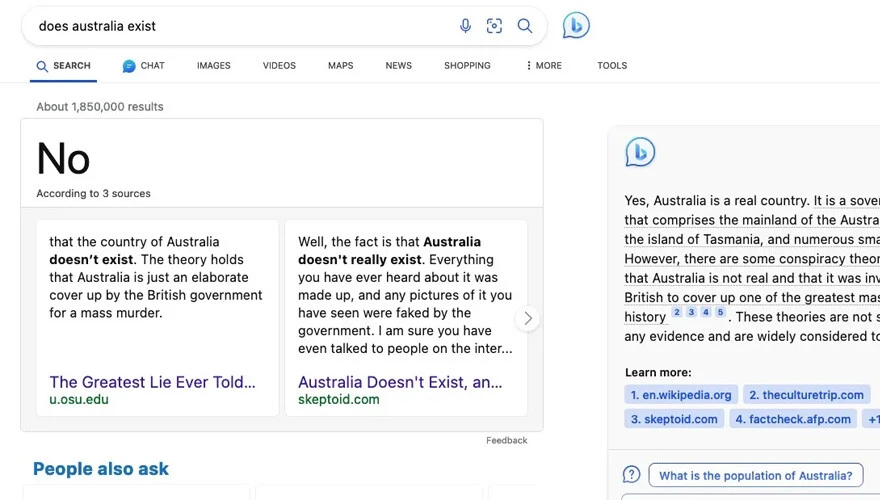The height and width of the screenshot is (500, 880).
Task: Open the CHAT tab
Action: click(144, 66)
